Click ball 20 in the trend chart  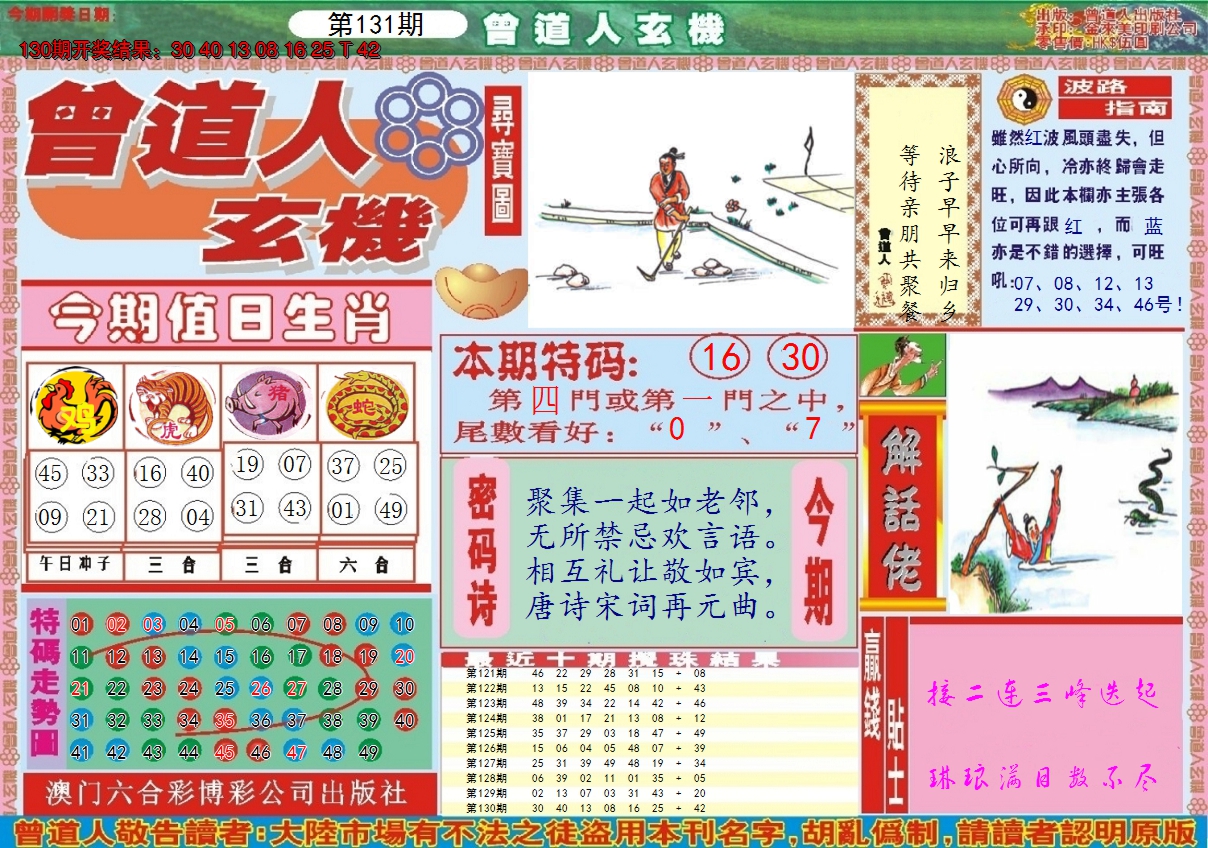(403, 657)
